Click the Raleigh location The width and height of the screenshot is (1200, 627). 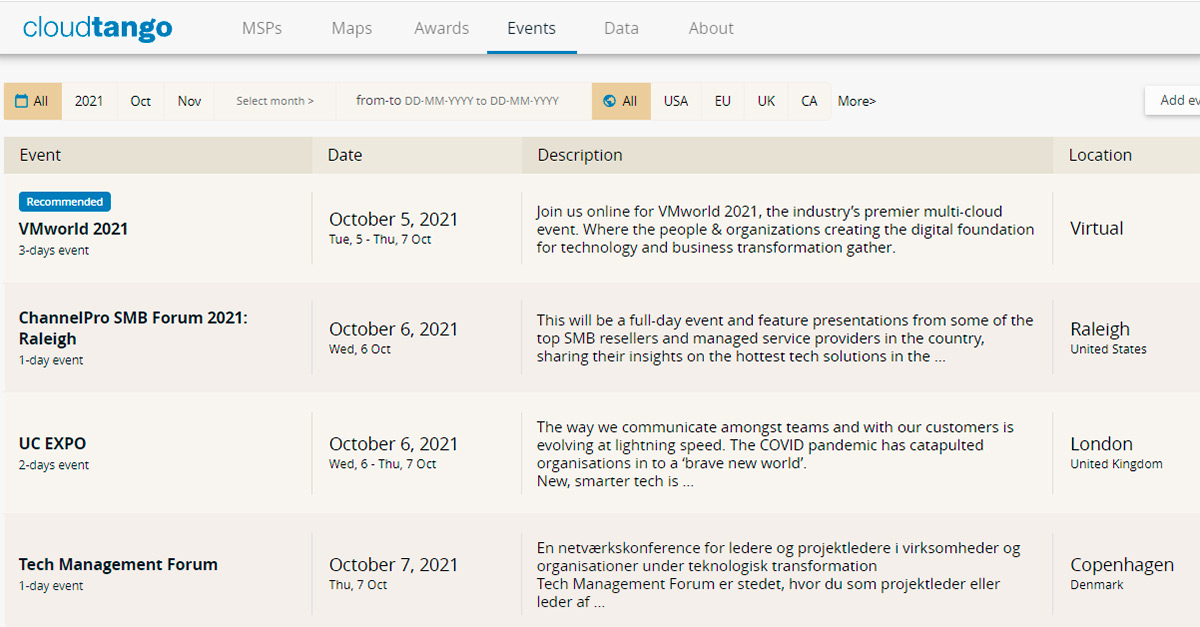tap(1100, 329)
